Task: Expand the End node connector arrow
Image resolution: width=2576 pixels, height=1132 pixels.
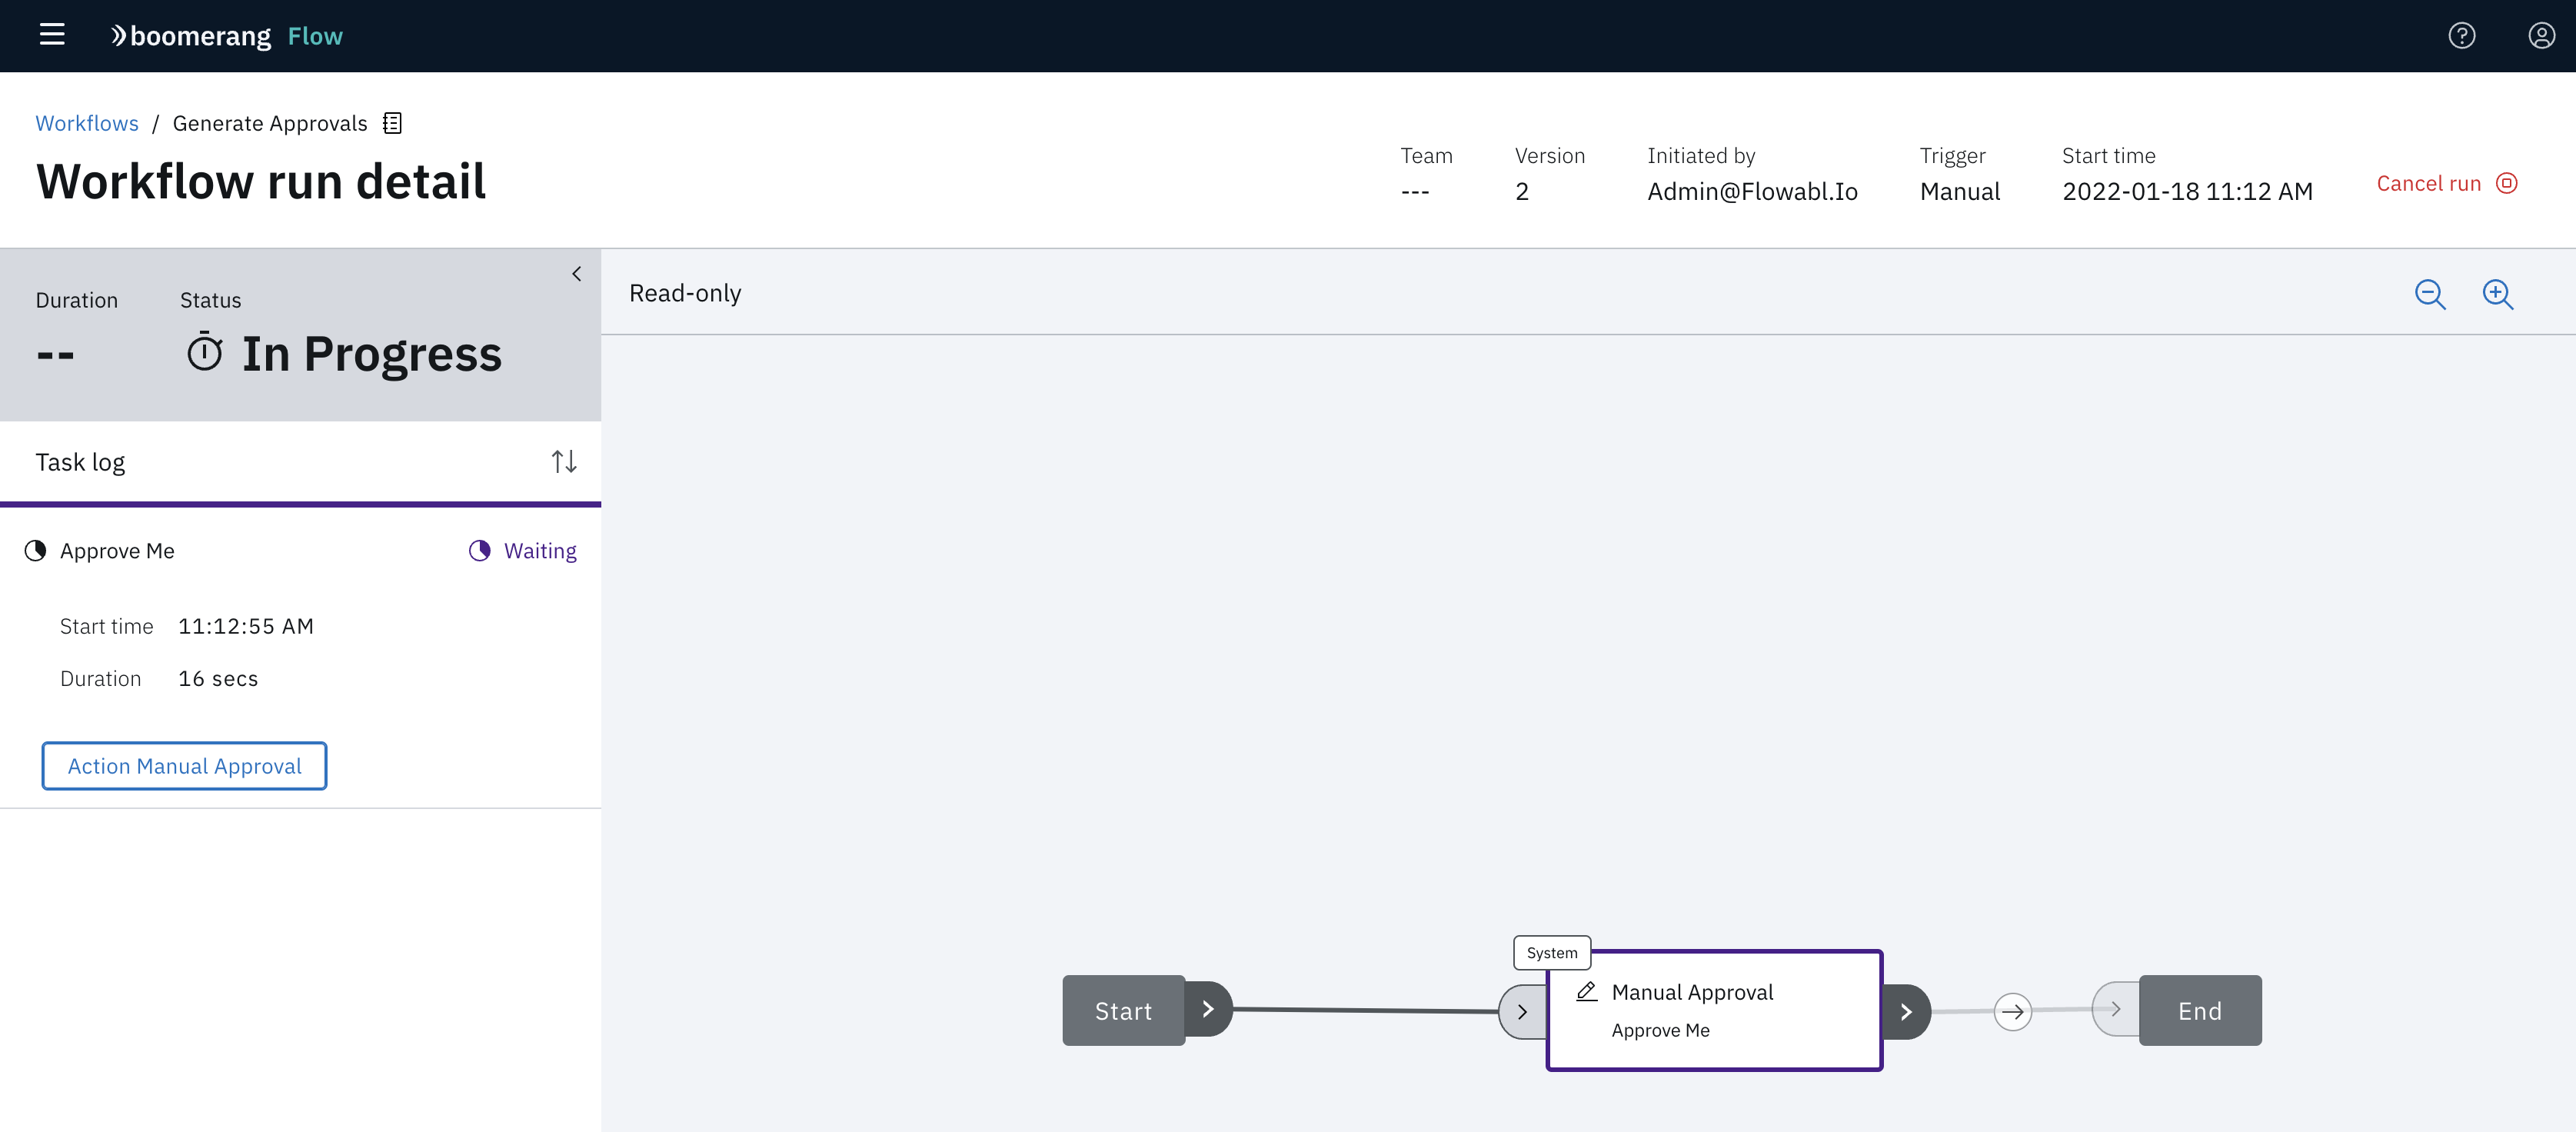Action: coord(2118,1009)
